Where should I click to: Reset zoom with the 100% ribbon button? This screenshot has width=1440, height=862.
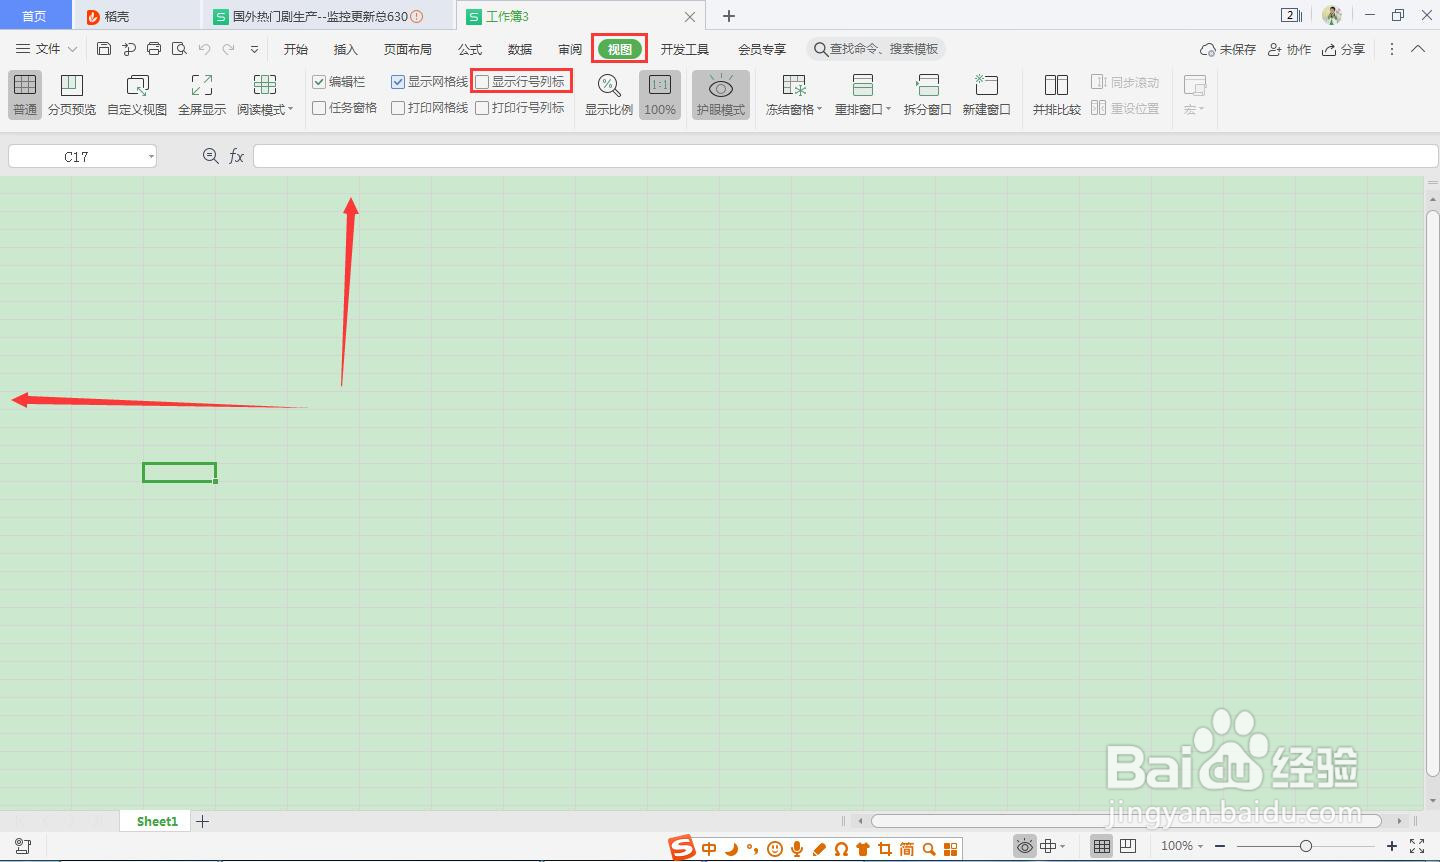pos(660,95)
